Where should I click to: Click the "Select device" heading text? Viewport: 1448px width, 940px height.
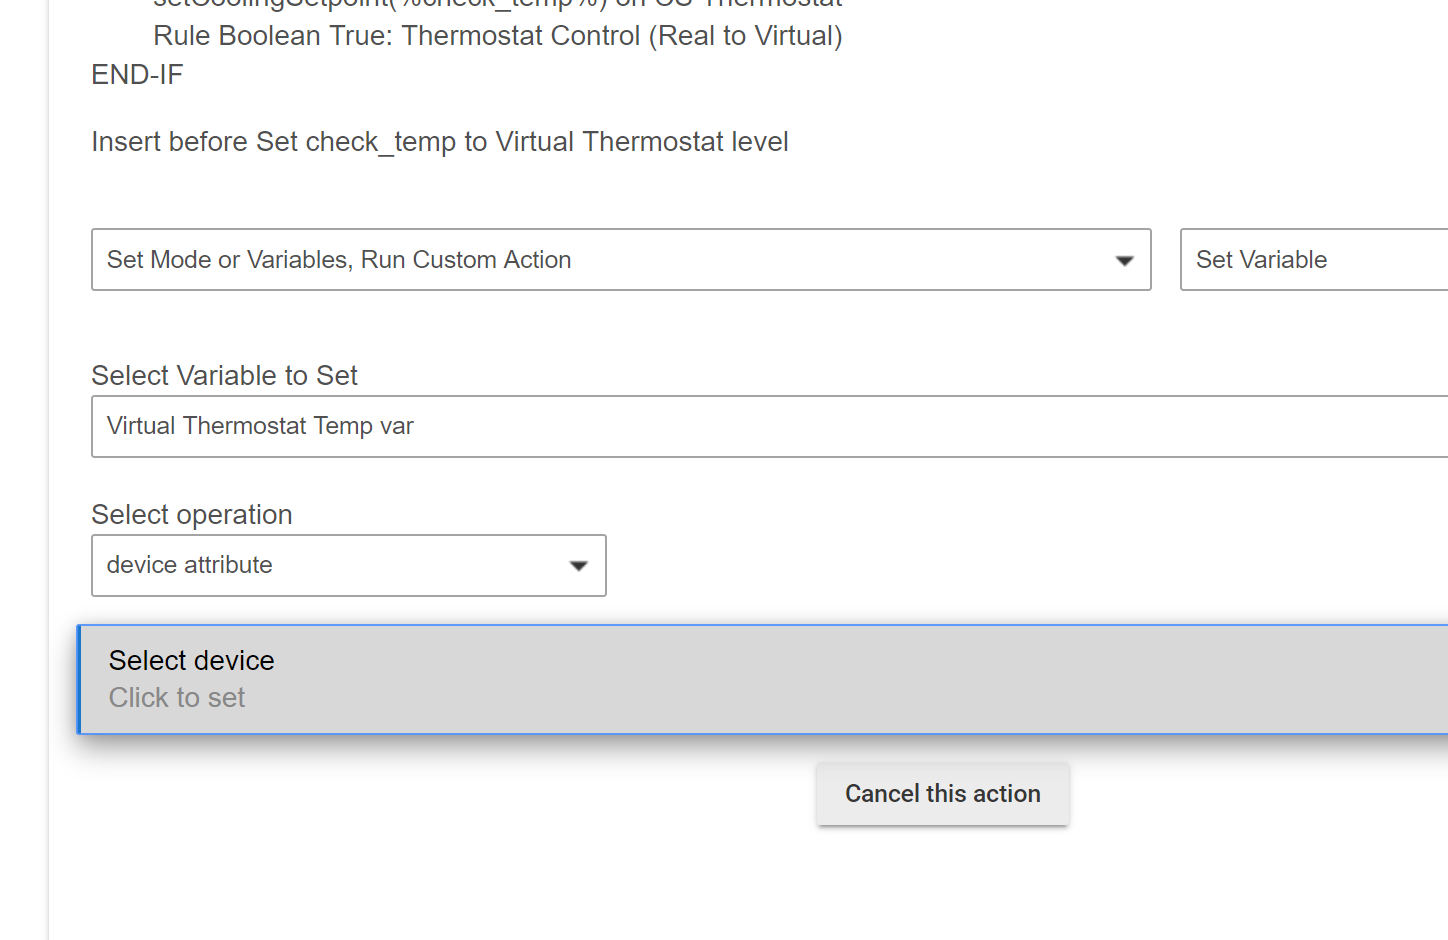(x=191, y=661)
